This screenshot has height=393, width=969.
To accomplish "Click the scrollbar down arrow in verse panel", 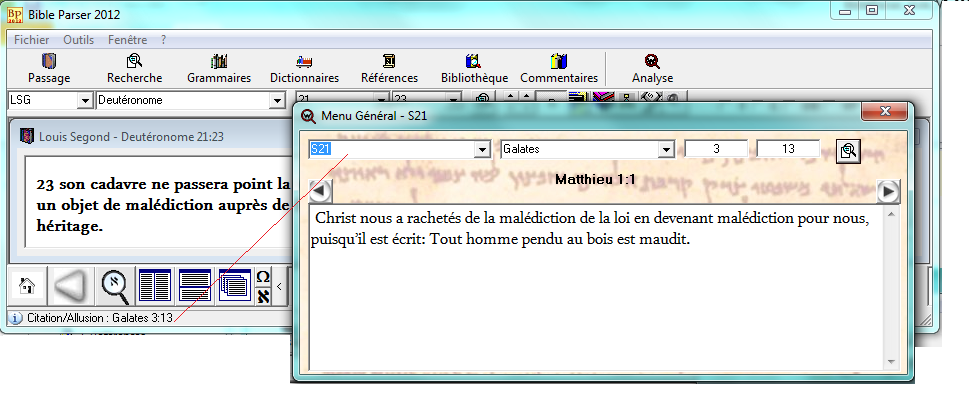I will pyautogui.click(x=891, y=361).
